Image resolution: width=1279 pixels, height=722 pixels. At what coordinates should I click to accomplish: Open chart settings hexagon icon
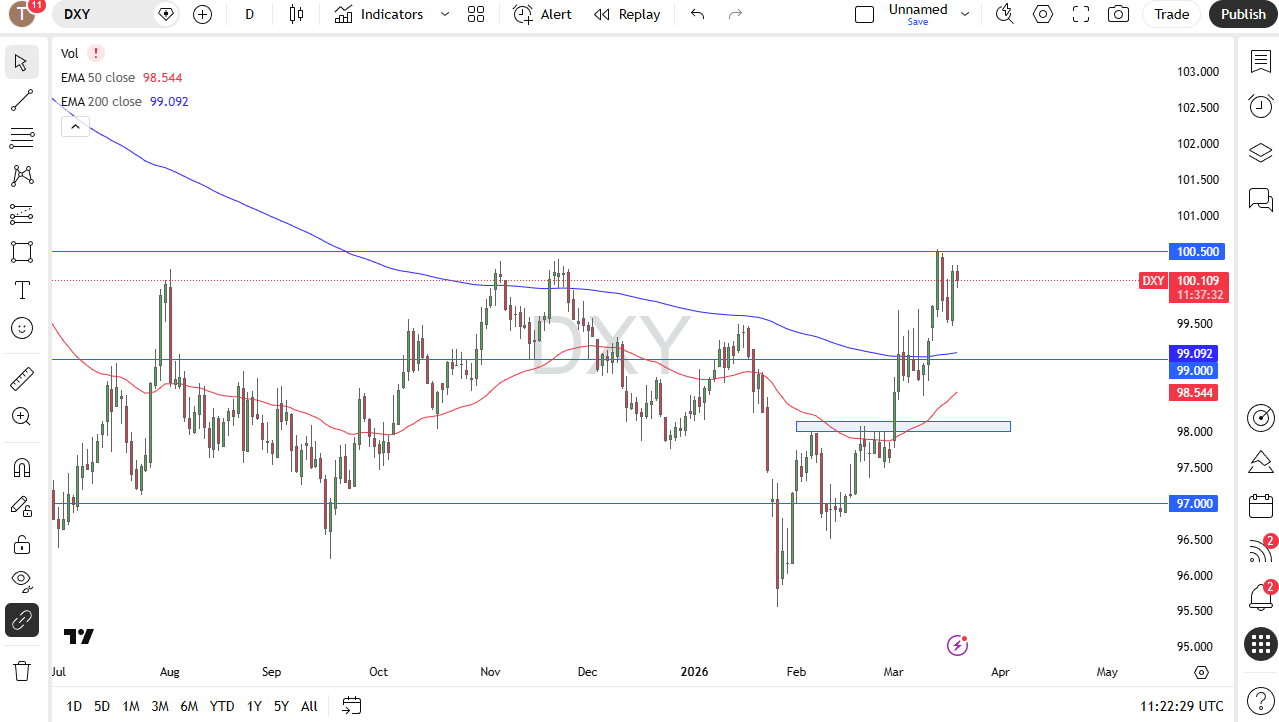1043,14
